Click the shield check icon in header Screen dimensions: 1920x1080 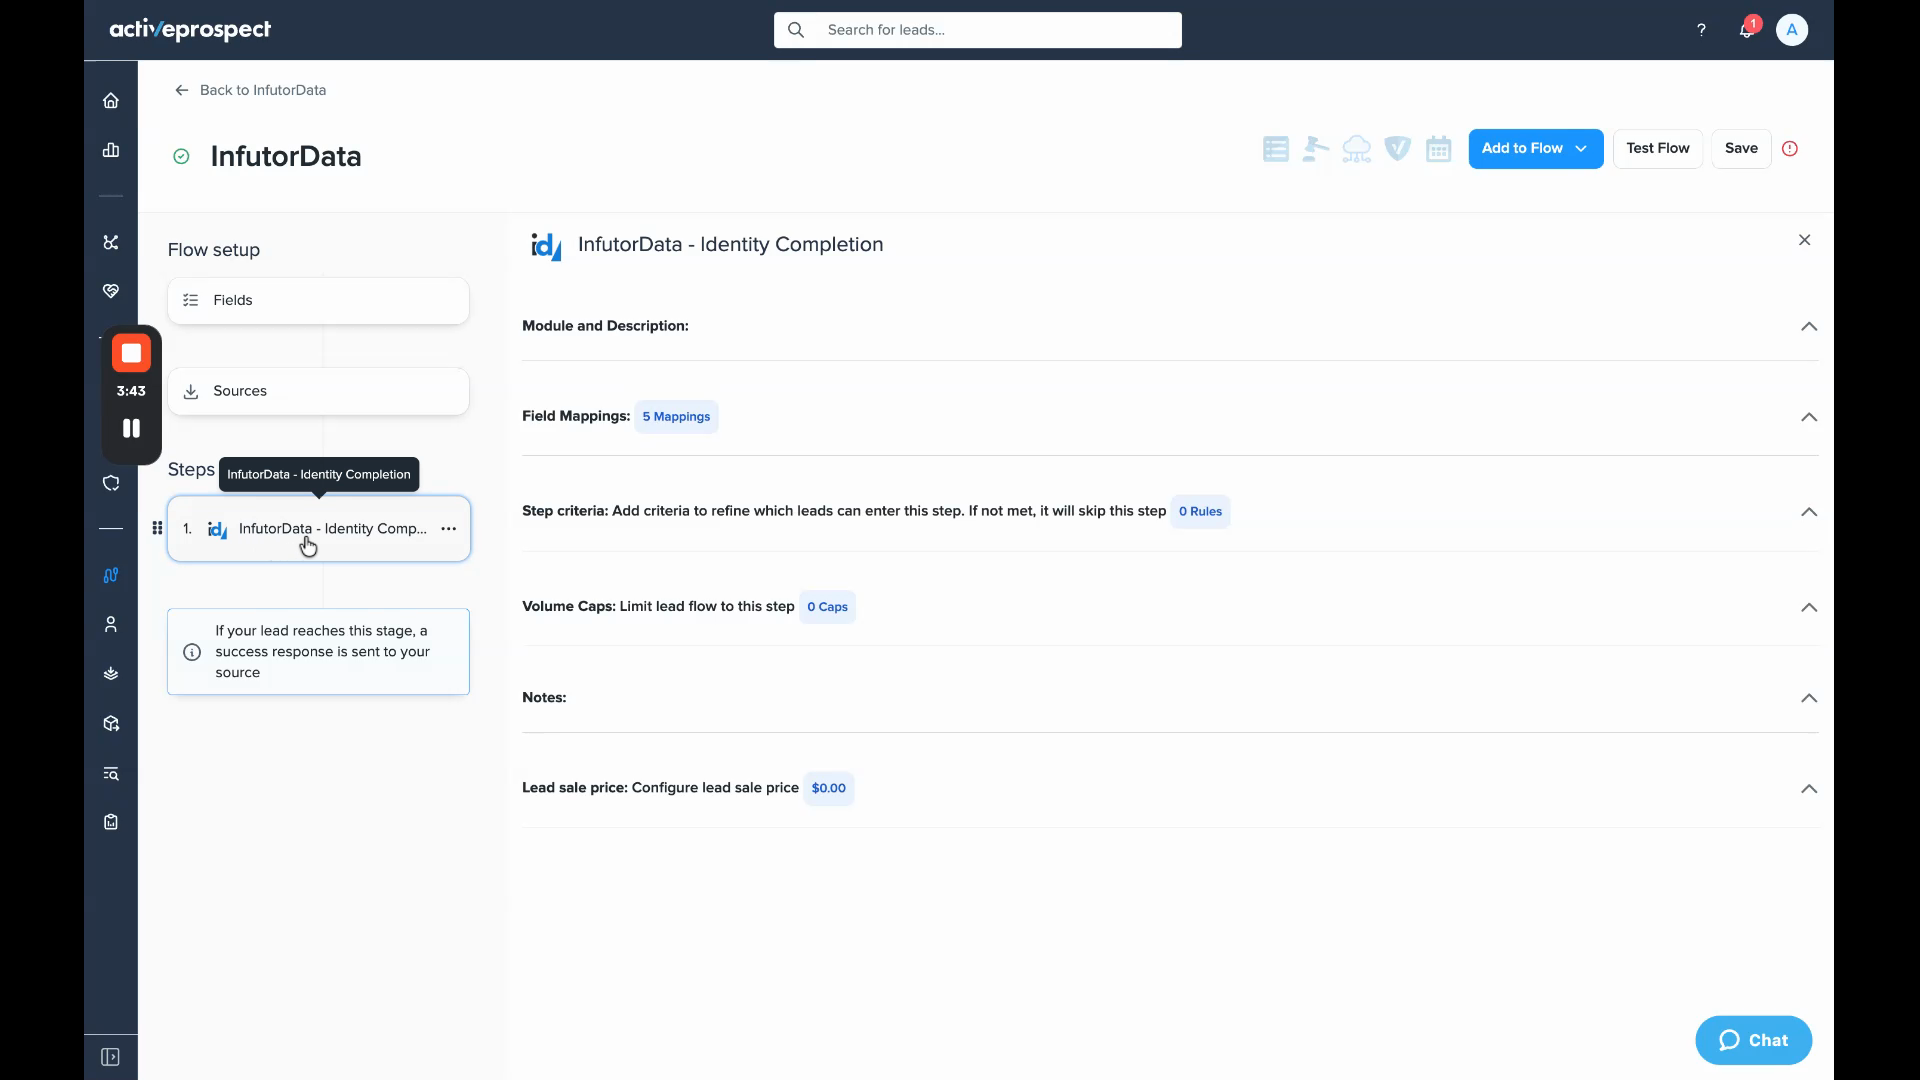[1398, 149]
